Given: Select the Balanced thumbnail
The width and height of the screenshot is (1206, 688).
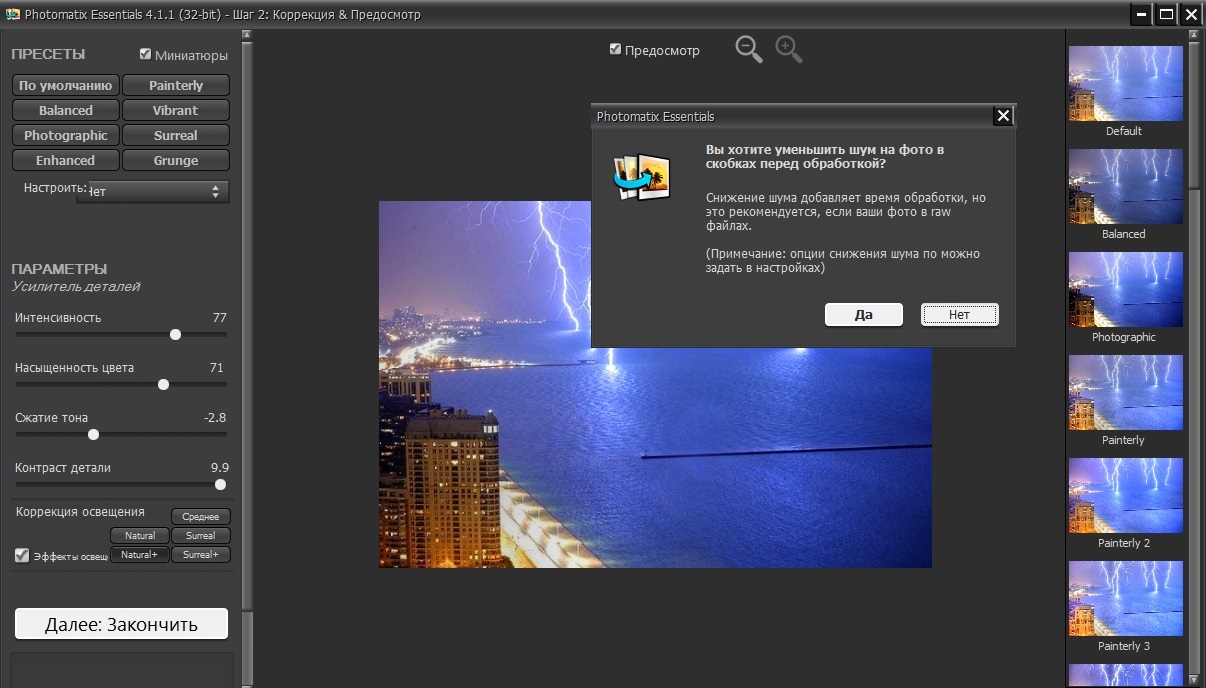Looking at the screenshot, I should click(x=1125, y=187).
